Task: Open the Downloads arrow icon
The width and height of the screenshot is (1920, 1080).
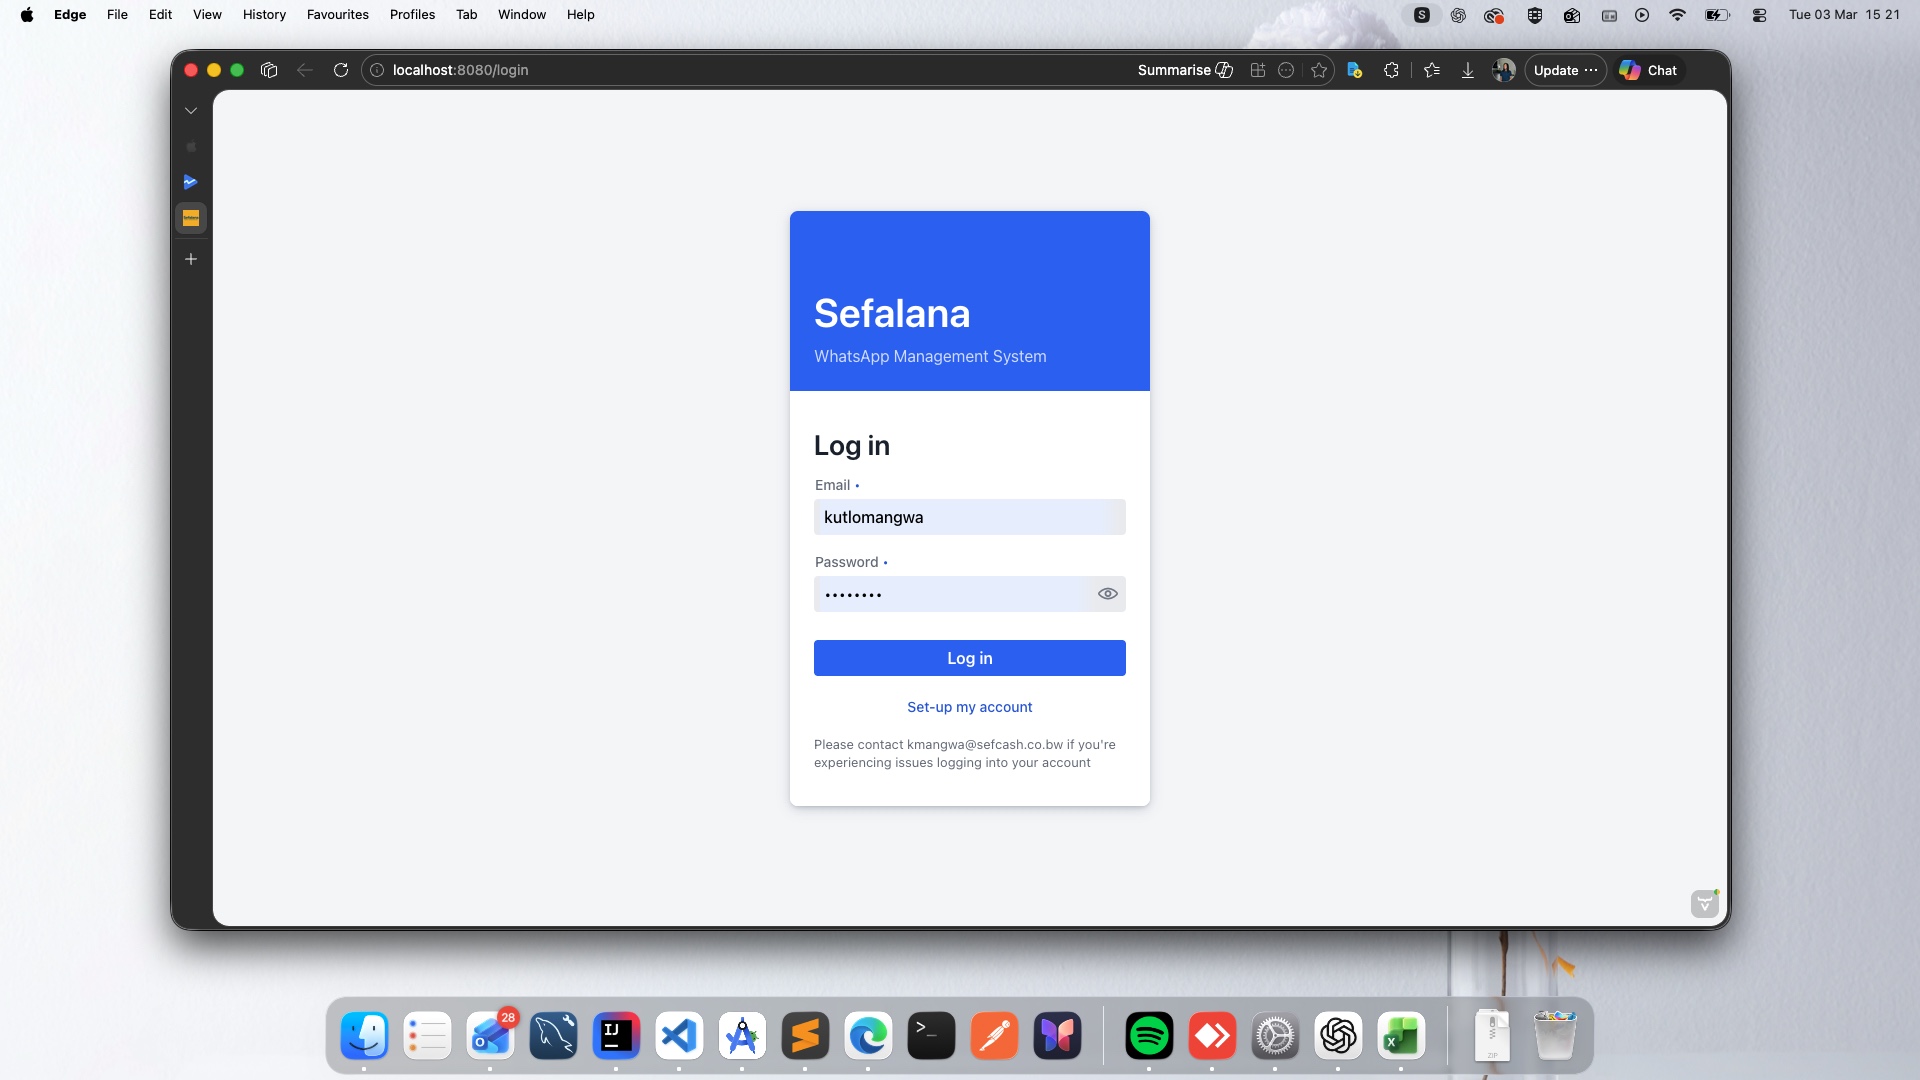Action: [1467, 70]
